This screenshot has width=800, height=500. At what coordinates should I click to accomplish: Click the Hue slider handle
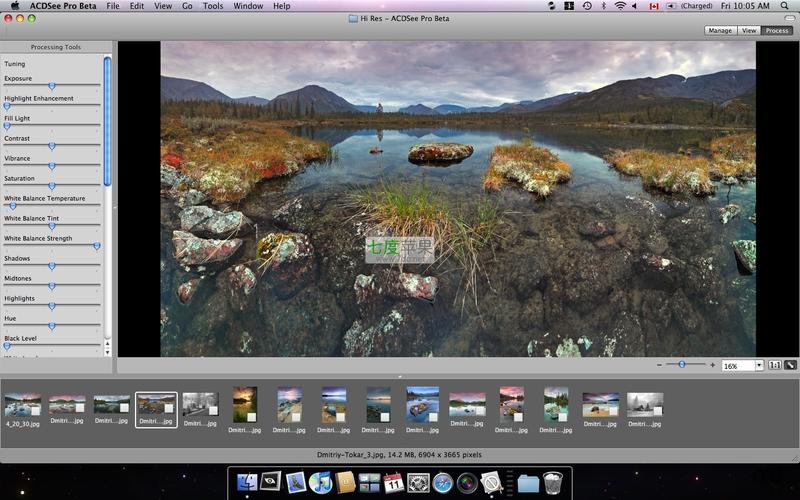point(52,326)
